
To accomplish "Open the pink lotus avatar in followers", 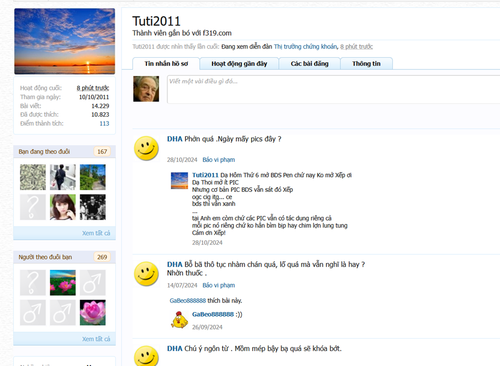I will coord(93,313).
